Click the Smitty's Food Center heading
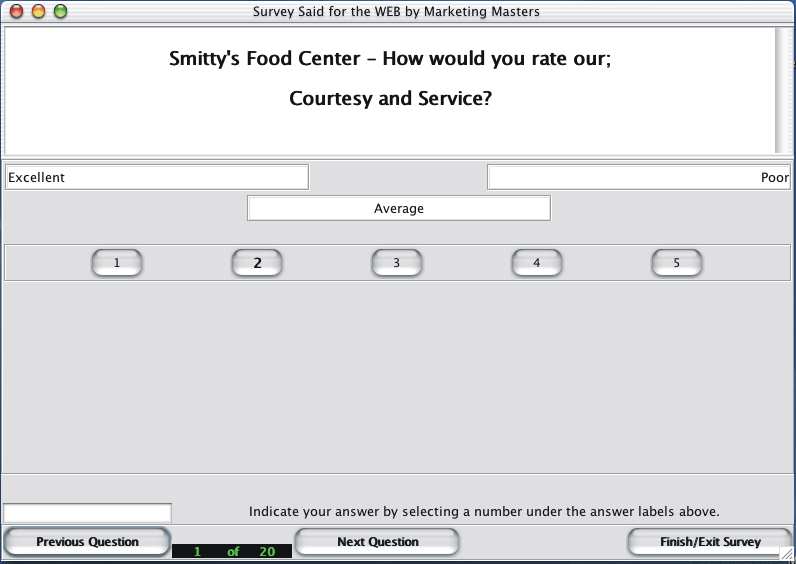Image resolution: width=796 pixels, height=564 pixels. click(x=390, y=58)
